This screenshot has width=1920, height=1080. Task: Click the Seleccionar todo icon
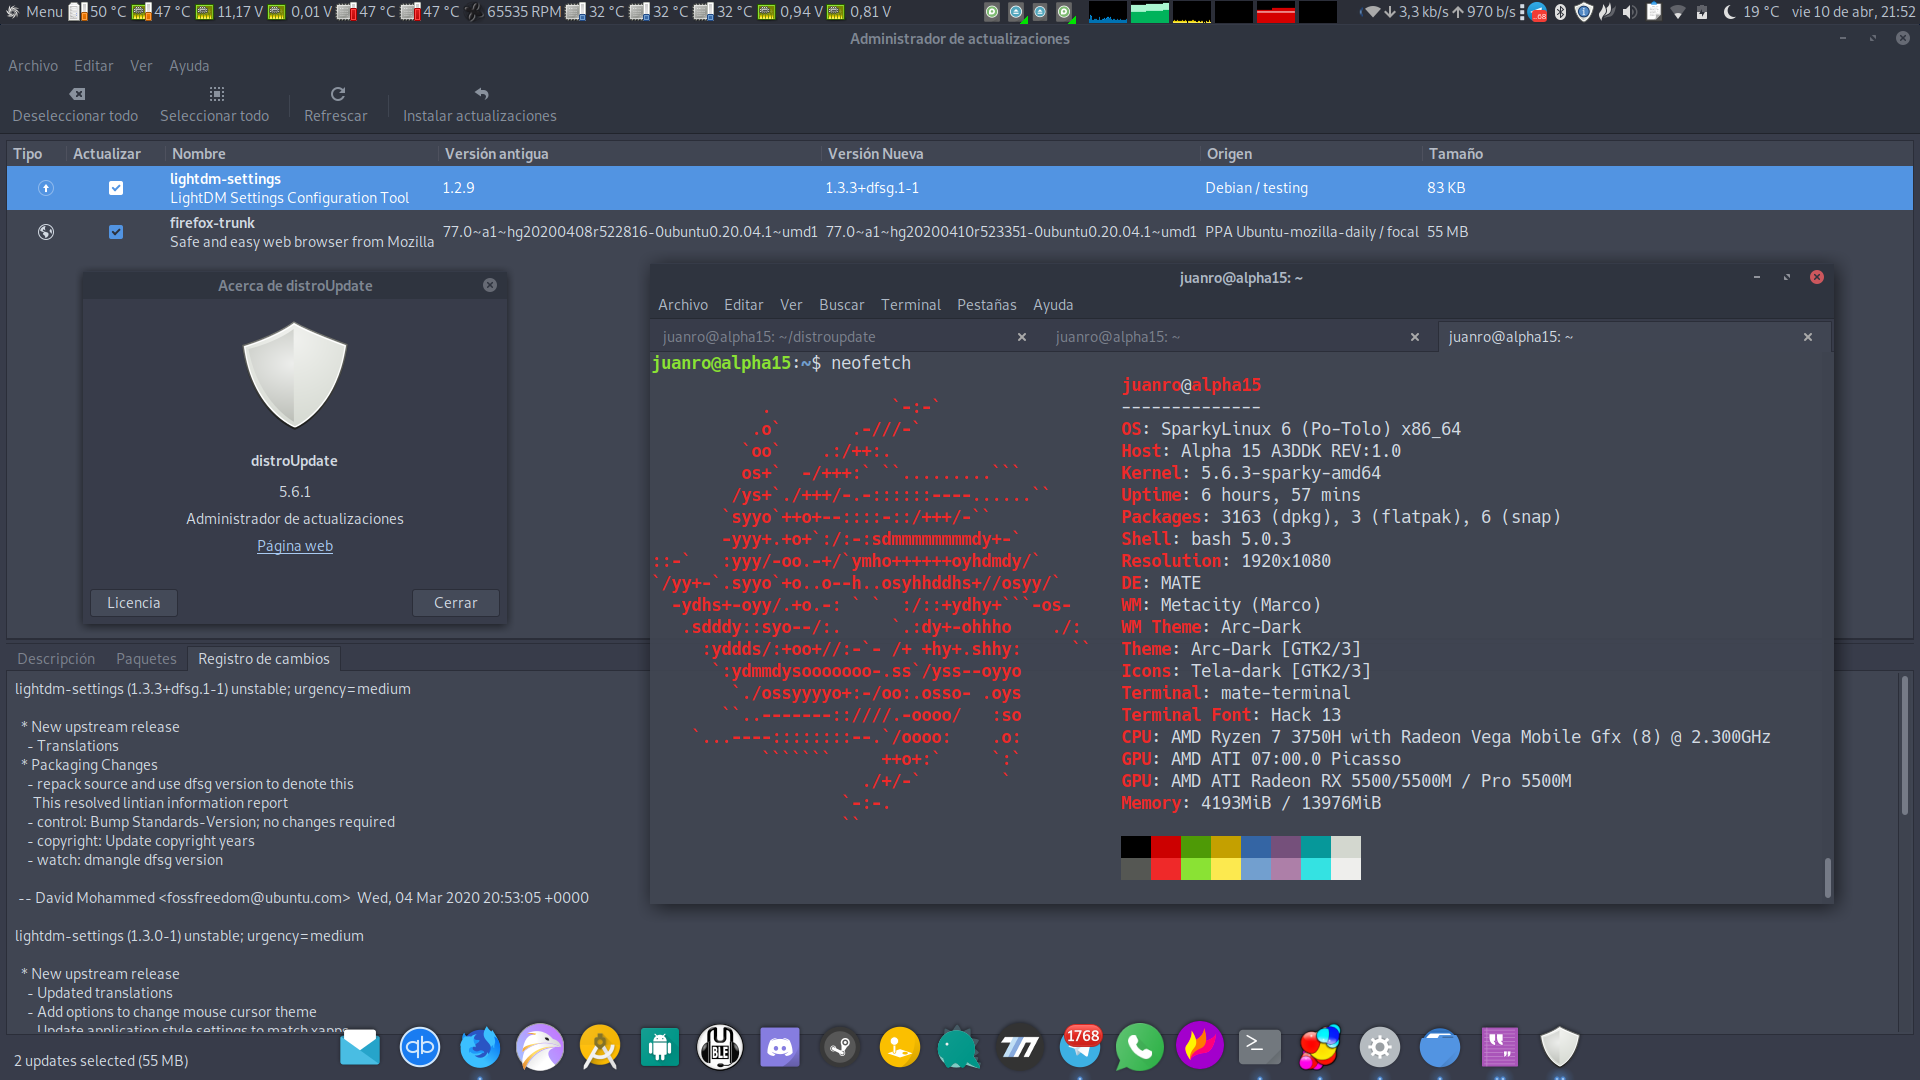tap(216, 94)
